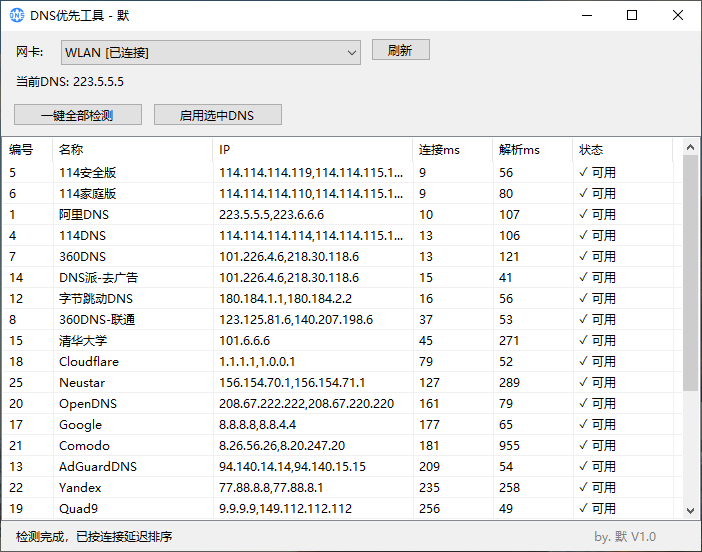Select the 114DNS row
This screenshot has height=552, width=702.
pyautogui.click(x=342, y=235)
